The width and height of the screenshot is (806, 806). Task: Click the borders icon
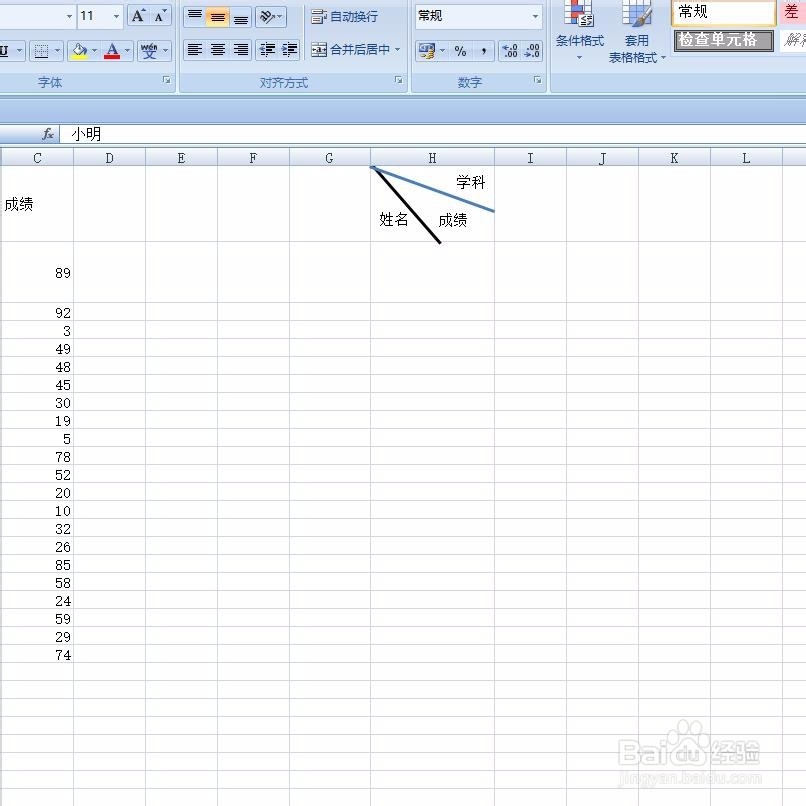41,50
